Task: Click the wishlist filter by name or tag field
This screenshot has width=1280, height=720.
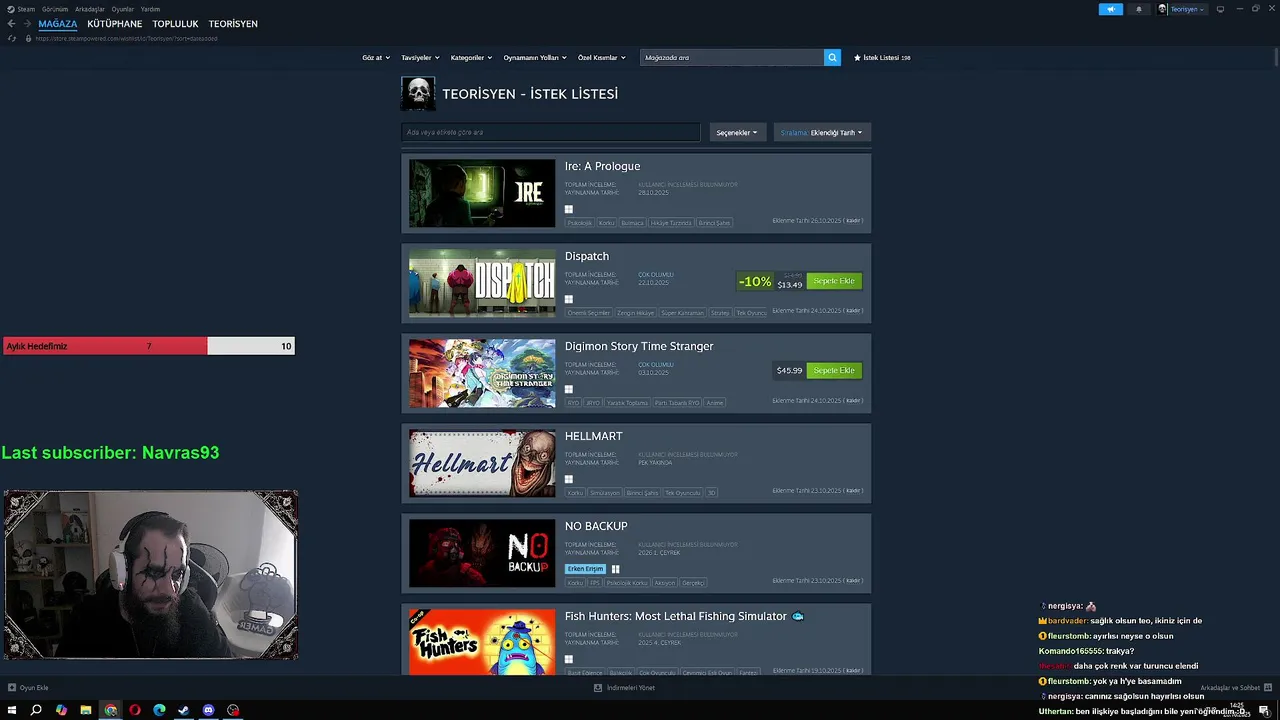Action: pyautogui.click(x=551, y=132)
